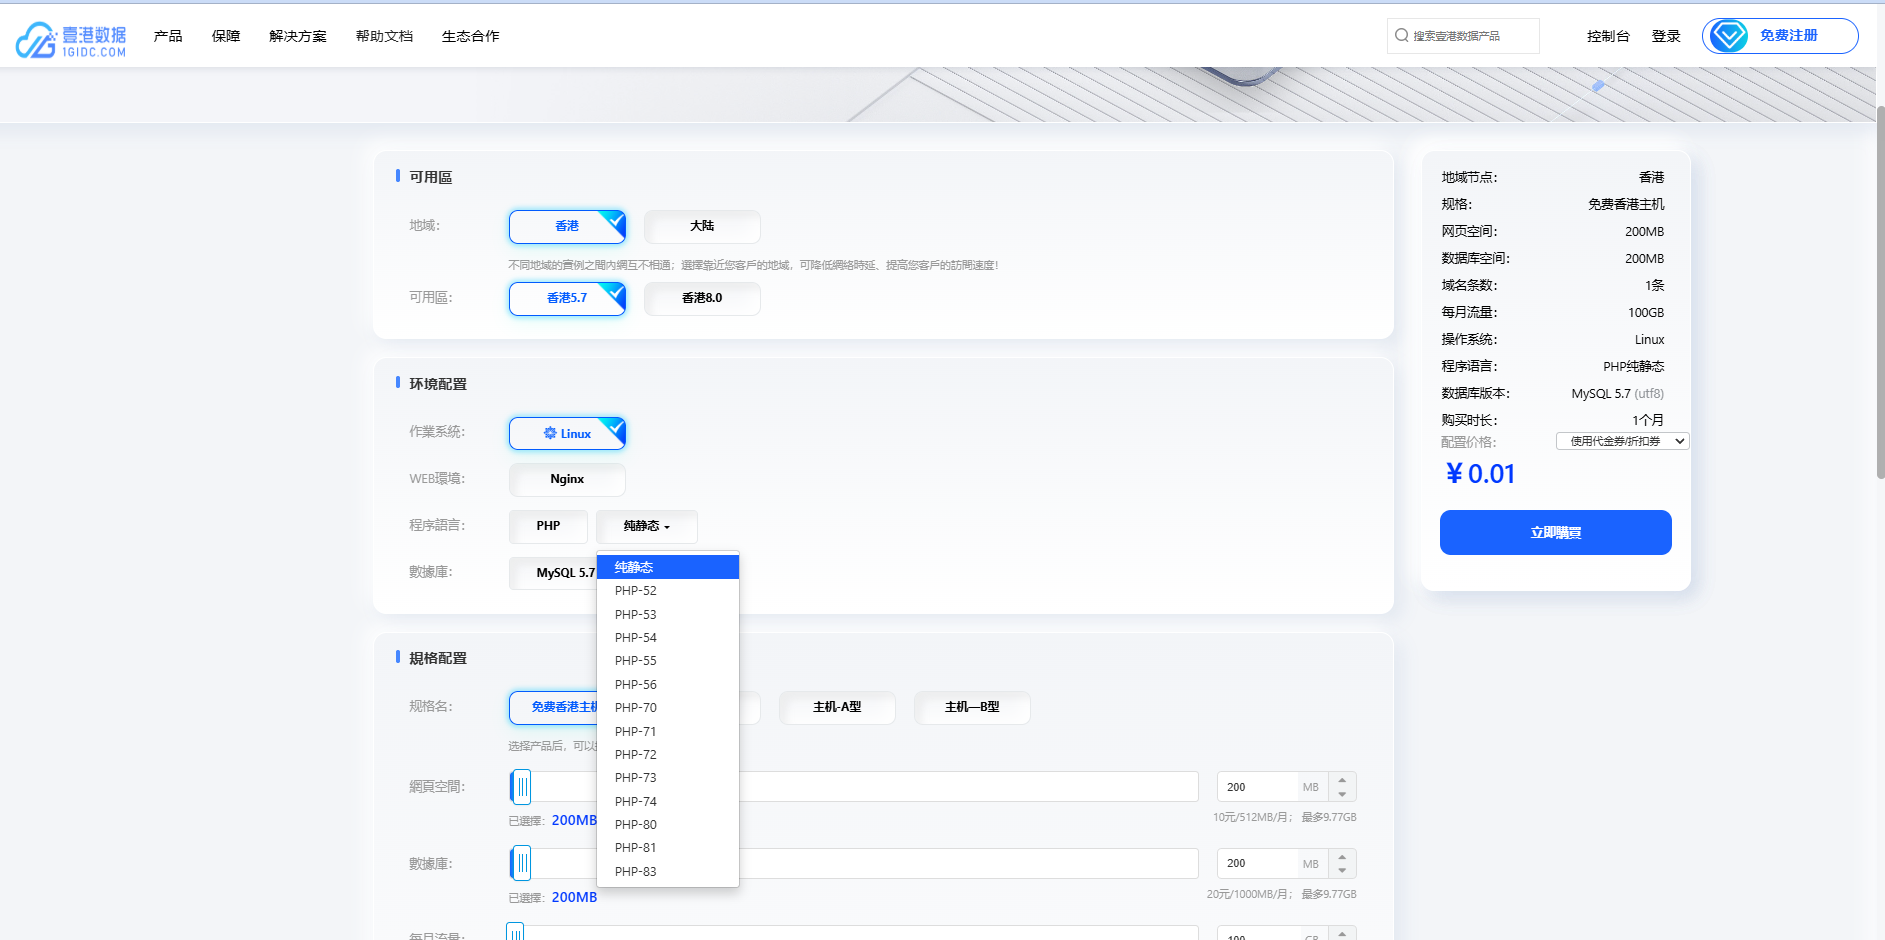Select the 主机—B型 plan
This screenshot has width=1885, height=940.
pyautogui.click(x=972, y=707)
